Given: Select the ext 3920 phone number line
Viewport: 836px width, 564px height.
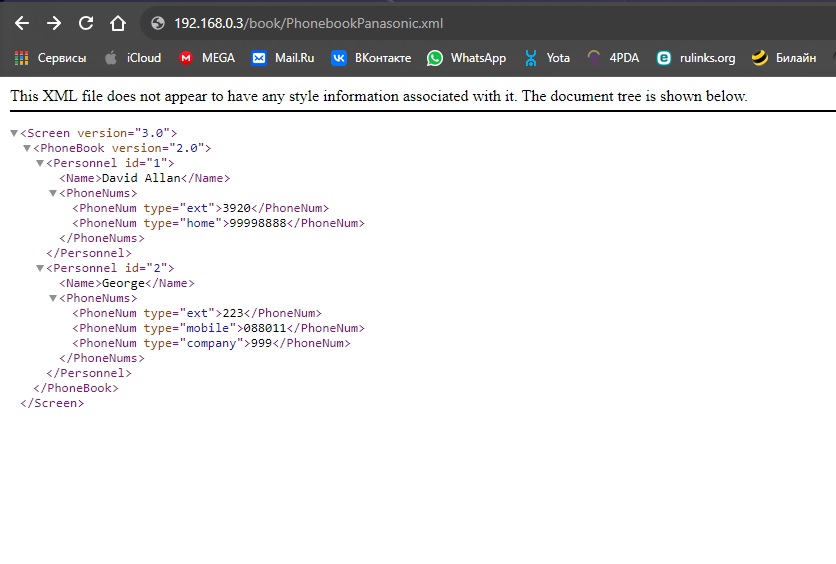Looking at the screenshot, I should click(x=200, y=208).
